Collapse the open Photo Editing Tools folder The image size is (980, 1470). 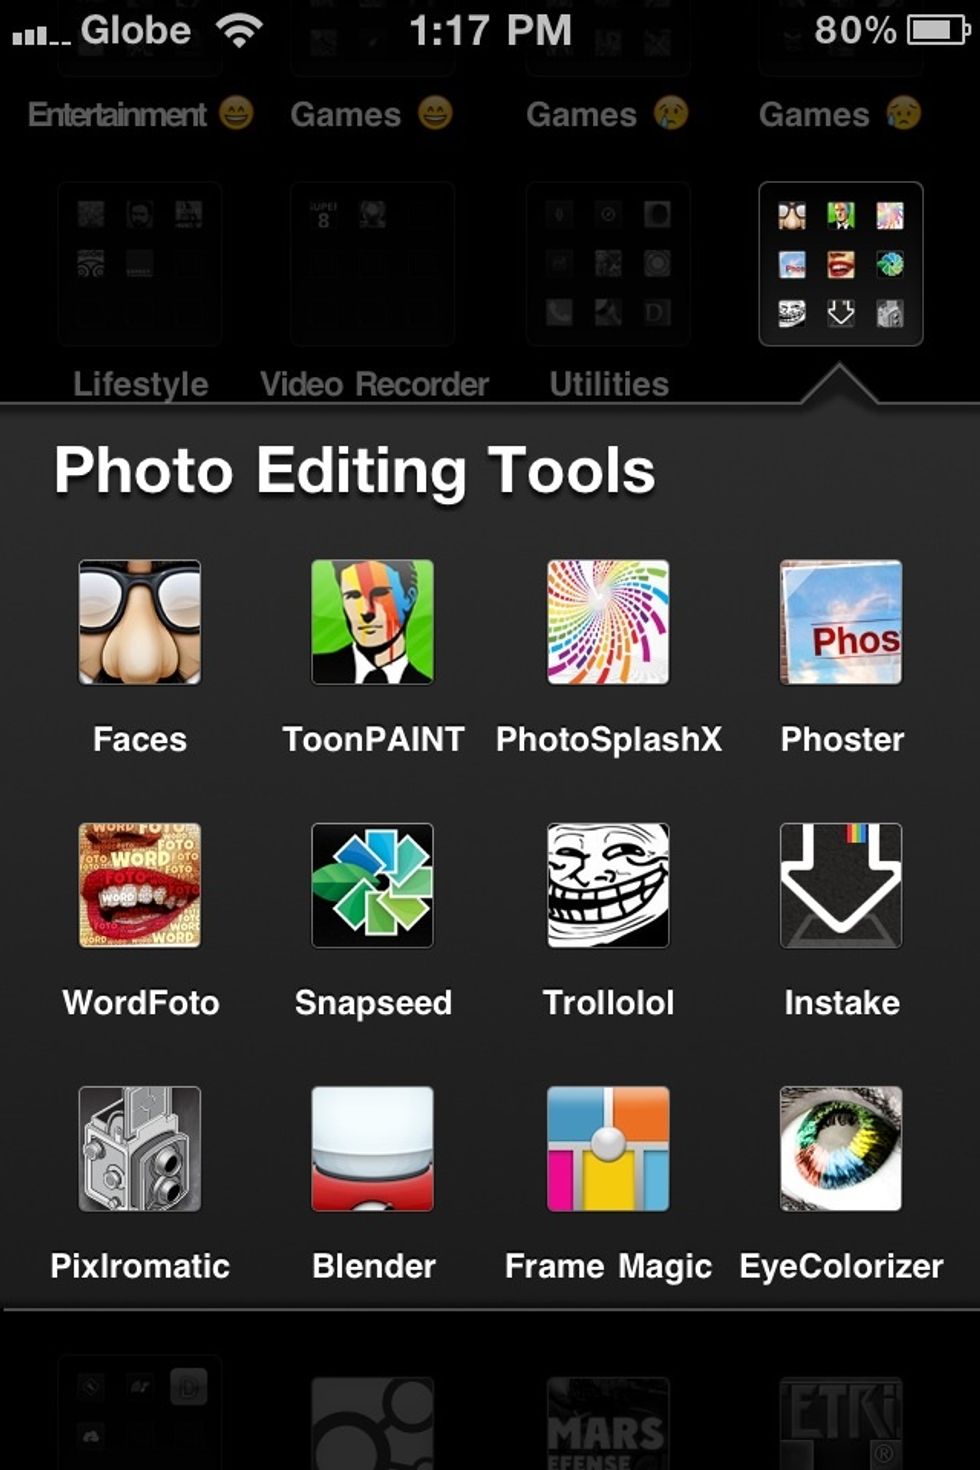841,264
